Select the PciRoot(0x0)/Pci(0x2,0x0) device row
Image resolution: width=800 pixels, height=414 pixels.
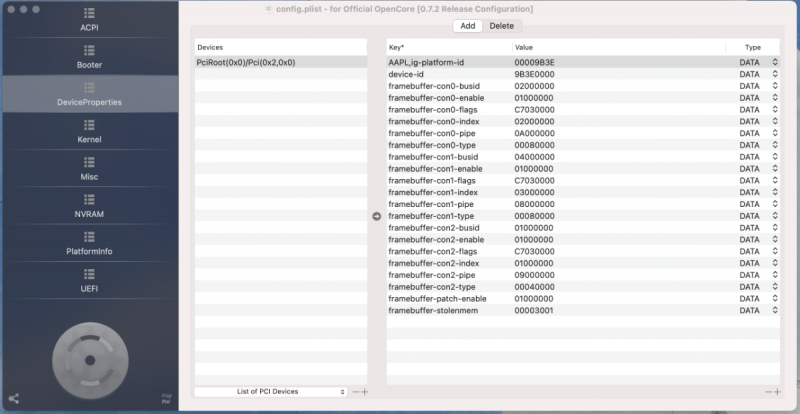point(281,62)
